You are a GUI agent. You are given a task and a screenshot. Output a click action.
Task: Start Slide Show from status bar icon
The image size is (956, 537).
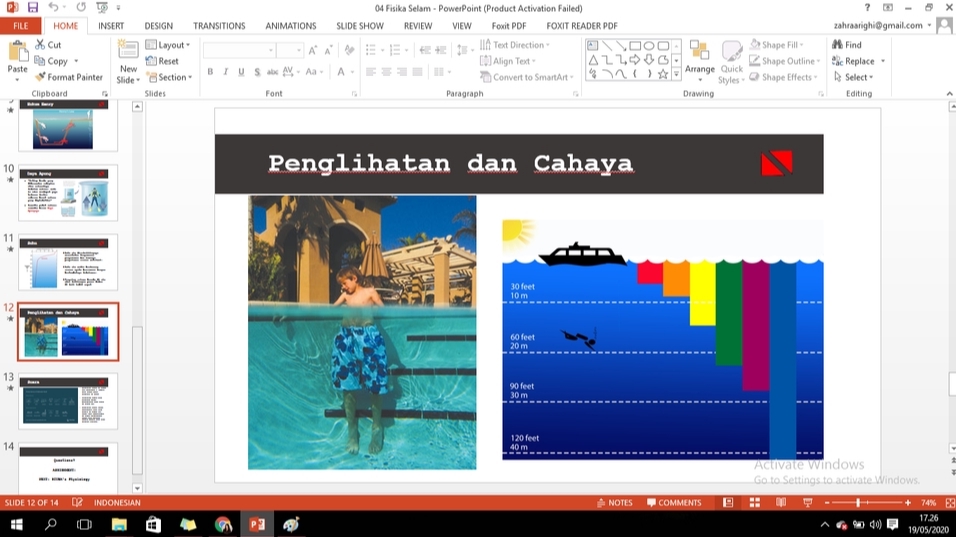[x=807, y=502]
